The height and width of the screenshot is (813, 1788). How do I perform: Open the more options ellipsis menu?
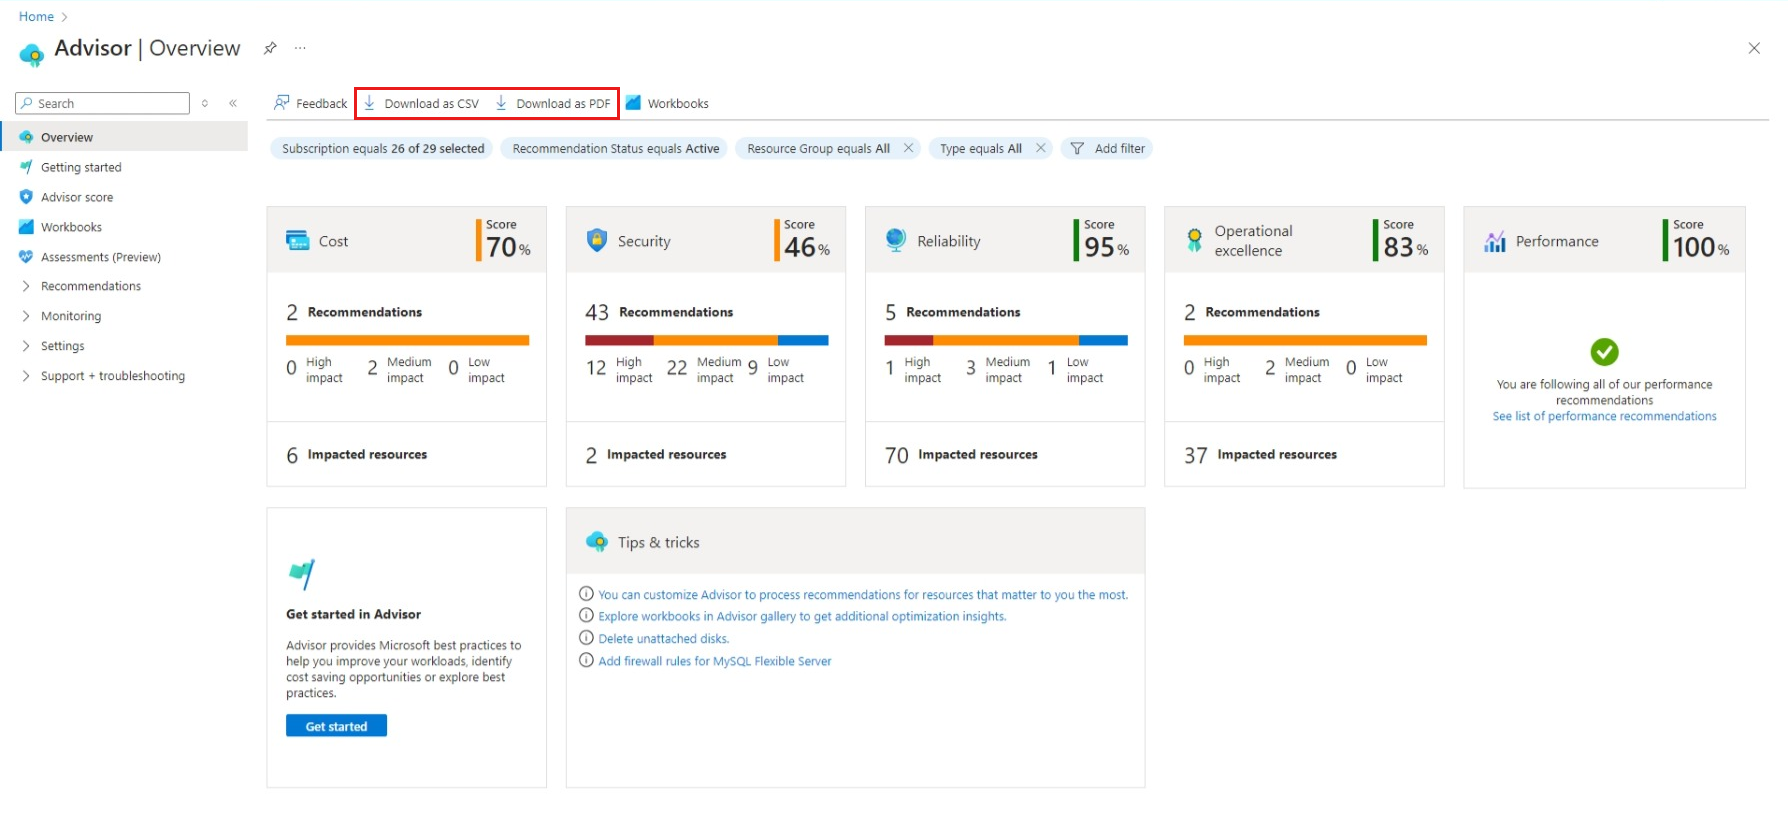point(300,48)
